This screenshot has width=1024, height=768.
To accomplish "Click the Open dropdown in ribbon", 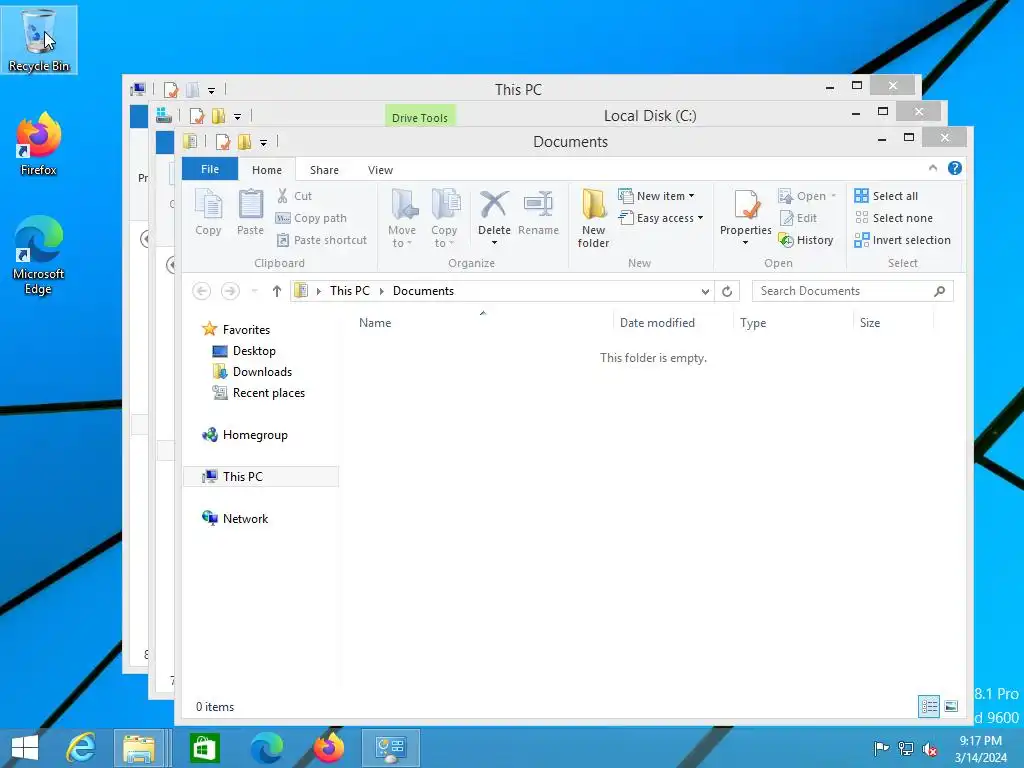I will click(807, 196).
